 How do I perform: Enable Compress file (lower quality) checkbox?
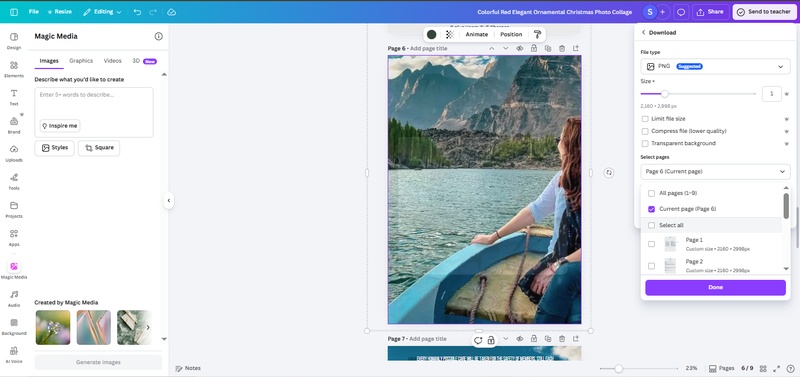click(645, 131)
